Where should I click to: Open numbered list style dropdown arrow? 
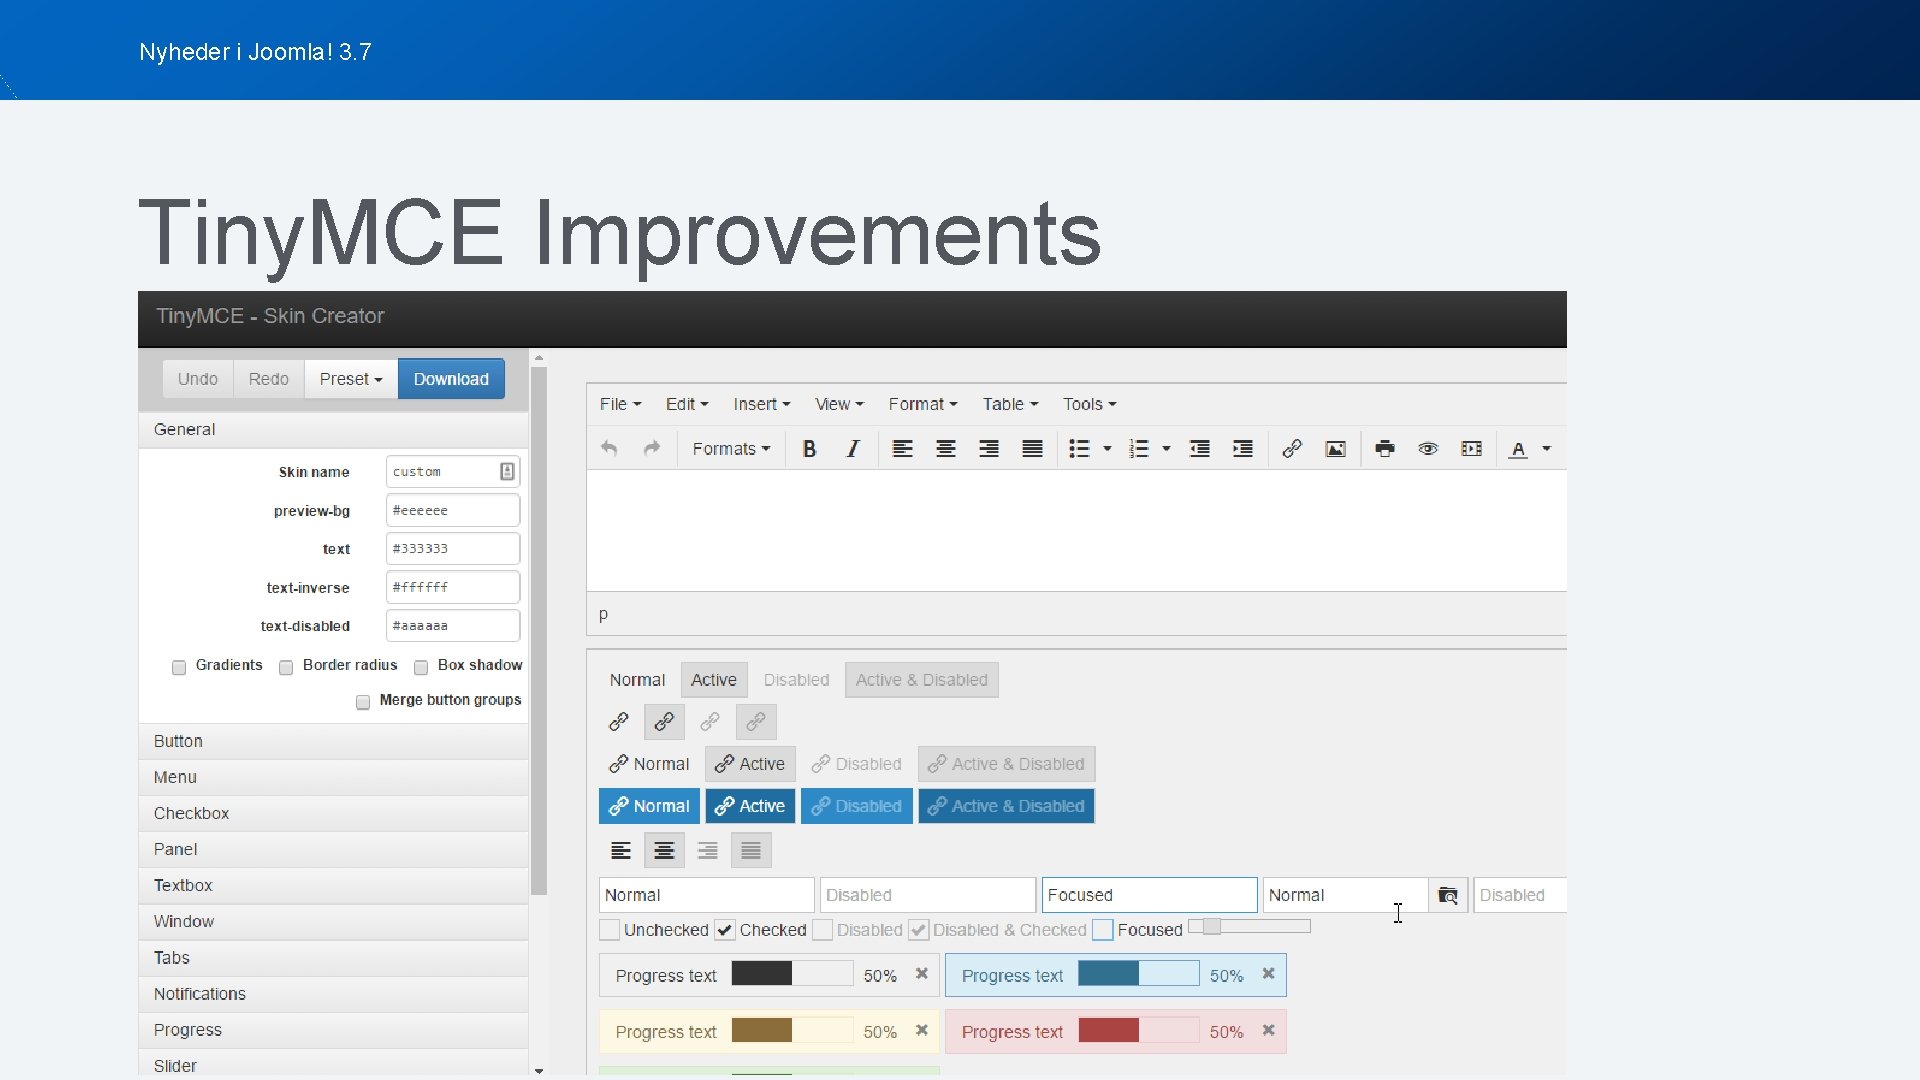click(1166, 449)
